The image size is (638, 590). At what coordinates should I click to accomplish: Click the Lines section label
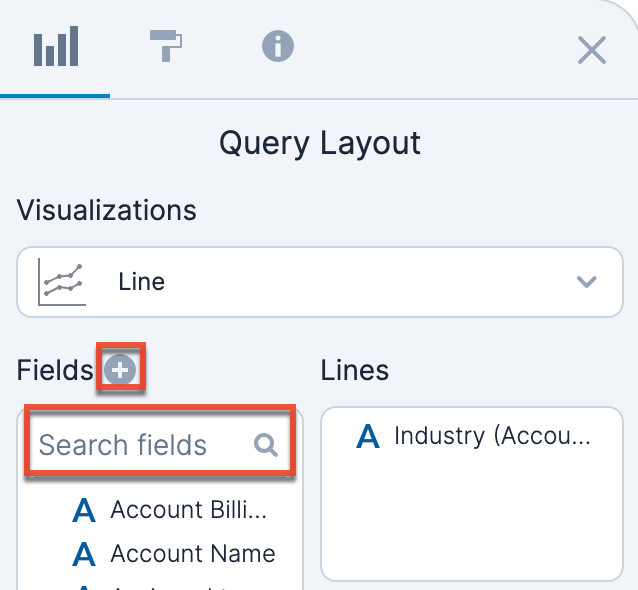point(355,370)
